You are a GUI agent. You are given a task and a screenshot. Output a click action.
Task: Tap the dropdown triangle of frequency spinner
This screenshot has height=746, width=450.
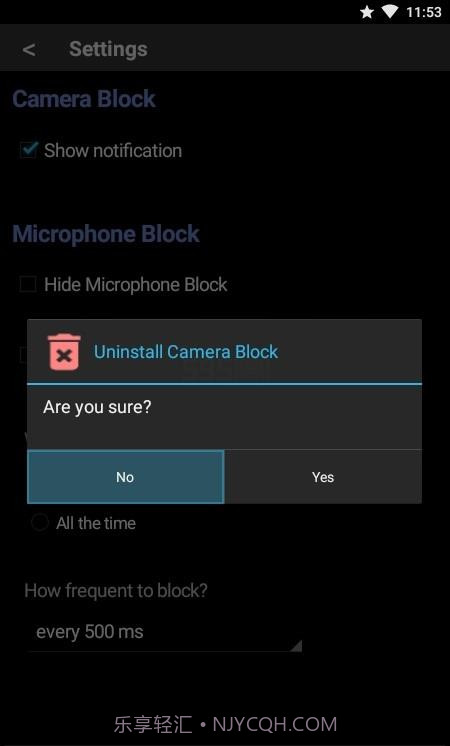pos(296,645)
